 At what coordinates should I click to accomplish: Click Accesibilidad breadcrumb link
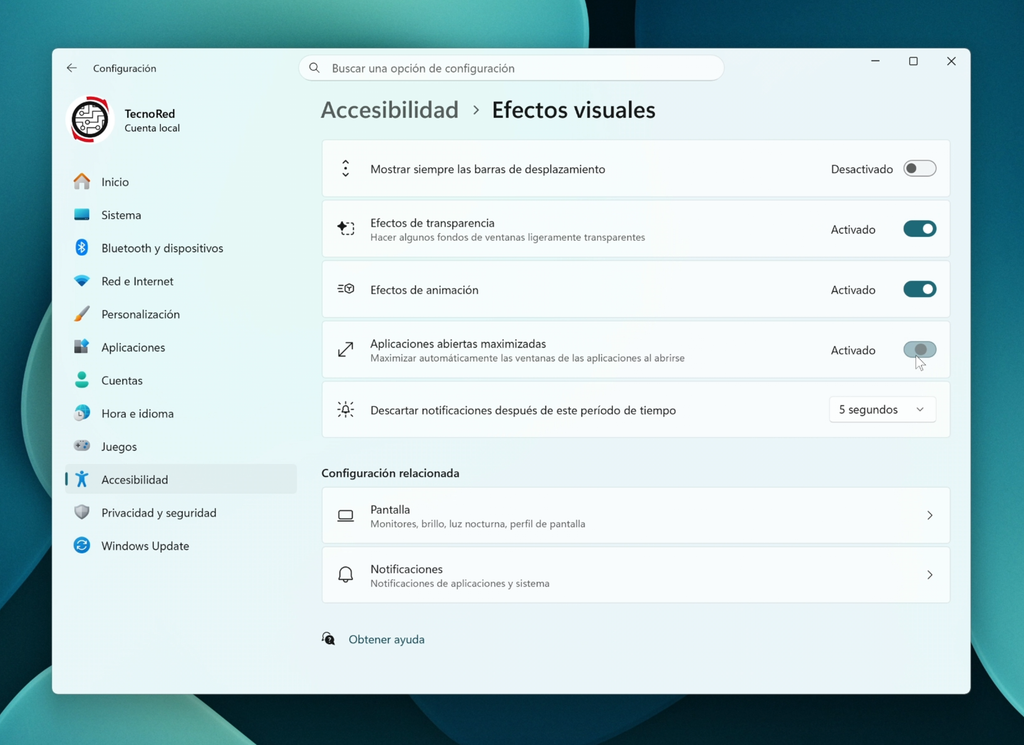tap(390, 110)
